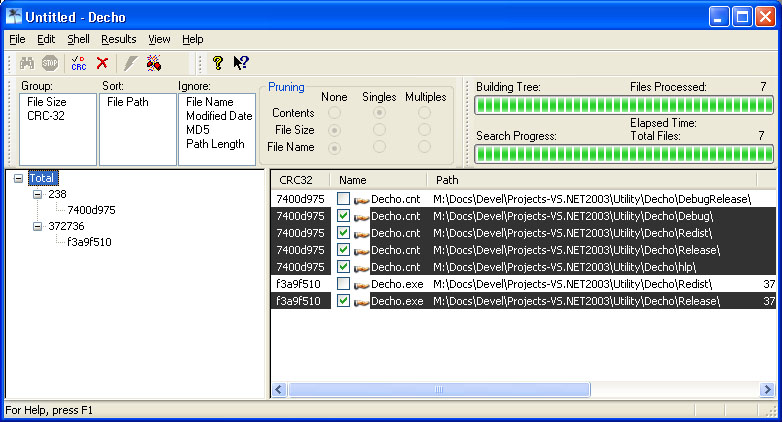Image resolution: width=782 pixels, height=422 pixels.
Task: Check the Decho.exe Redist row checkbox
Action: pos(343,283)
